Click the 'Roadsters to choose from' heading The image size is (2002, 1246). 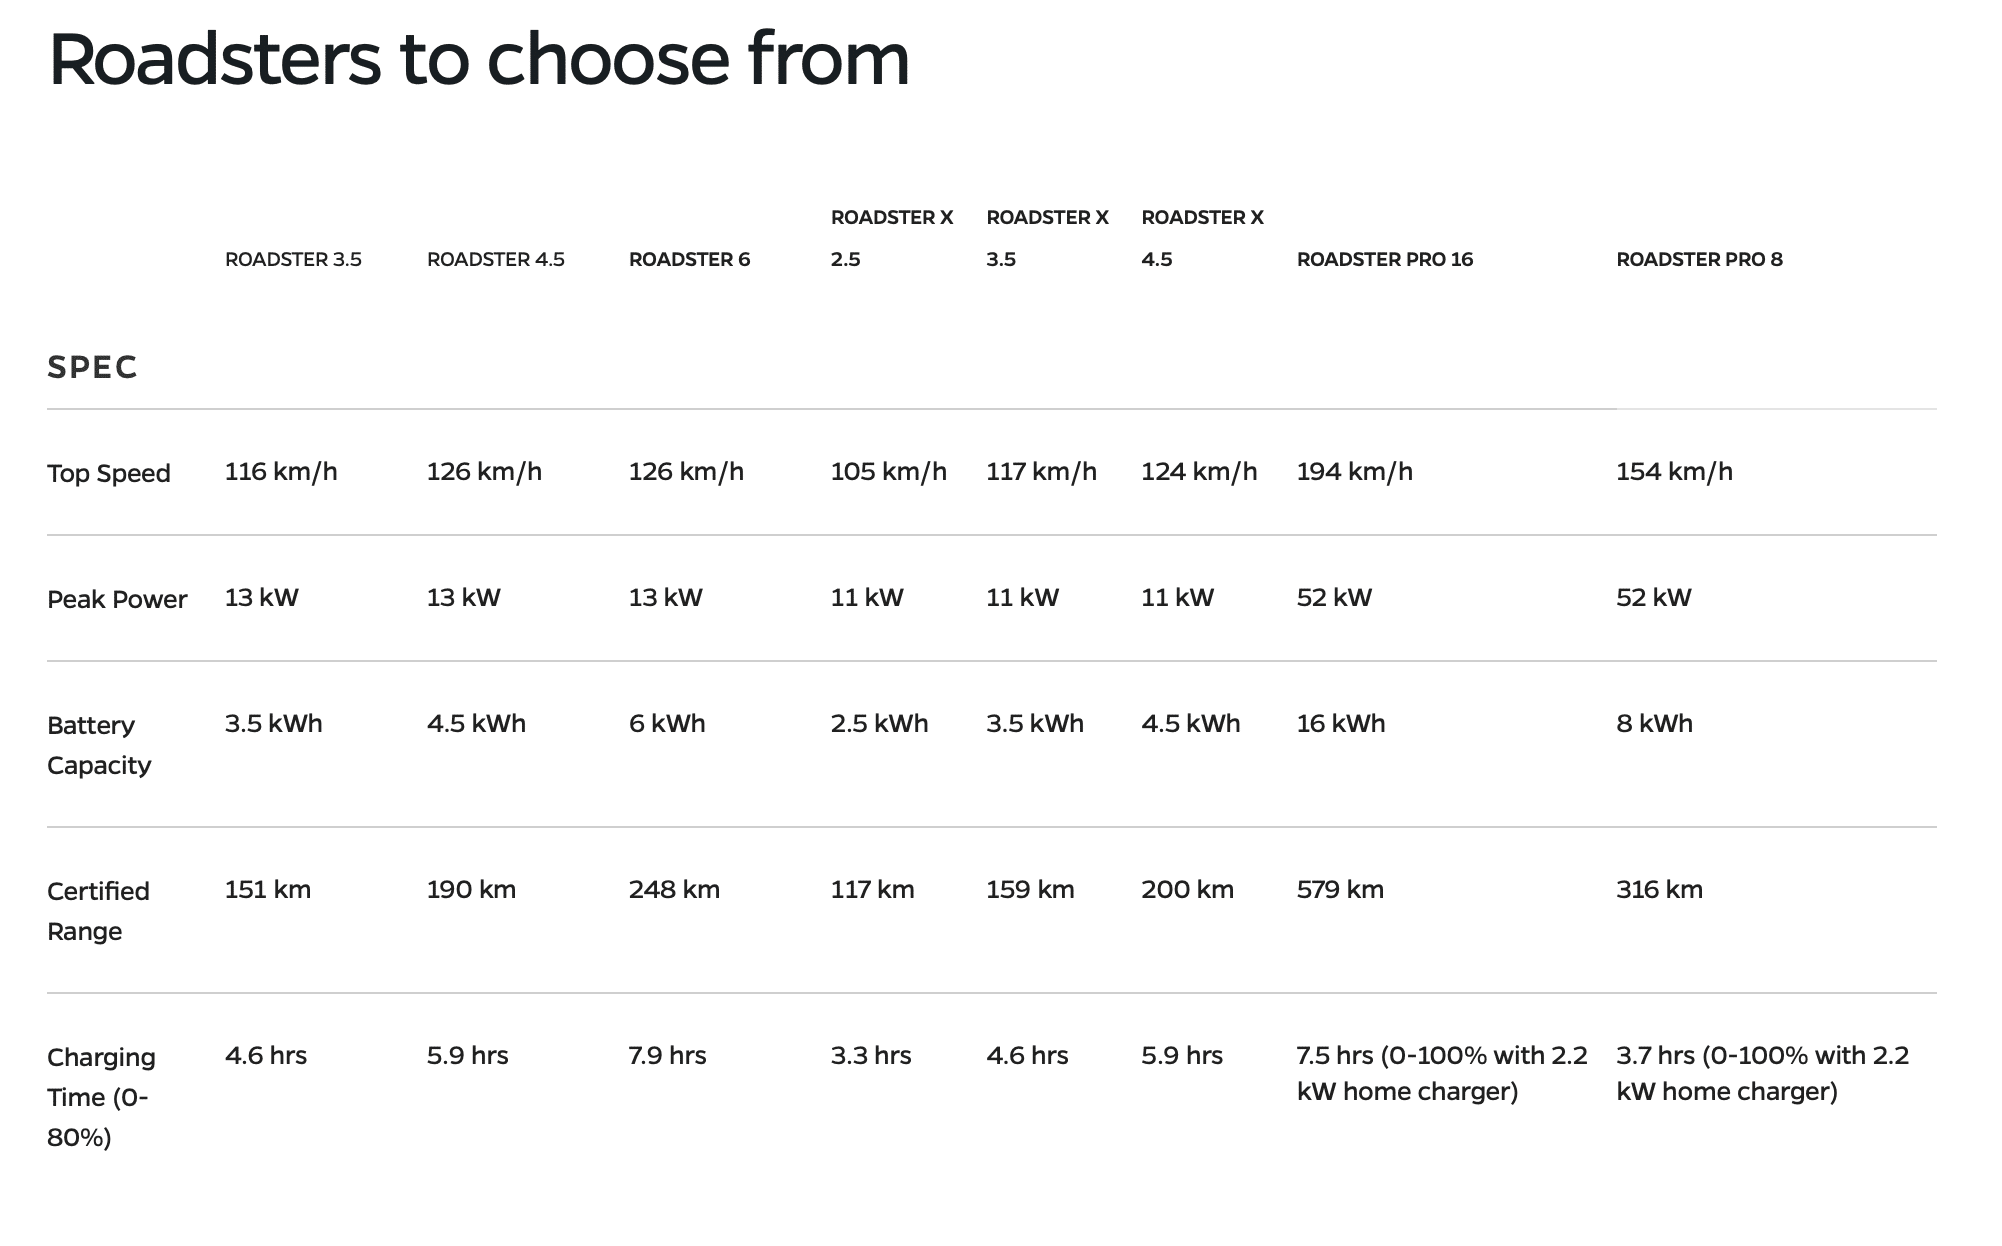pyautogui.click(x=478, y=60)
